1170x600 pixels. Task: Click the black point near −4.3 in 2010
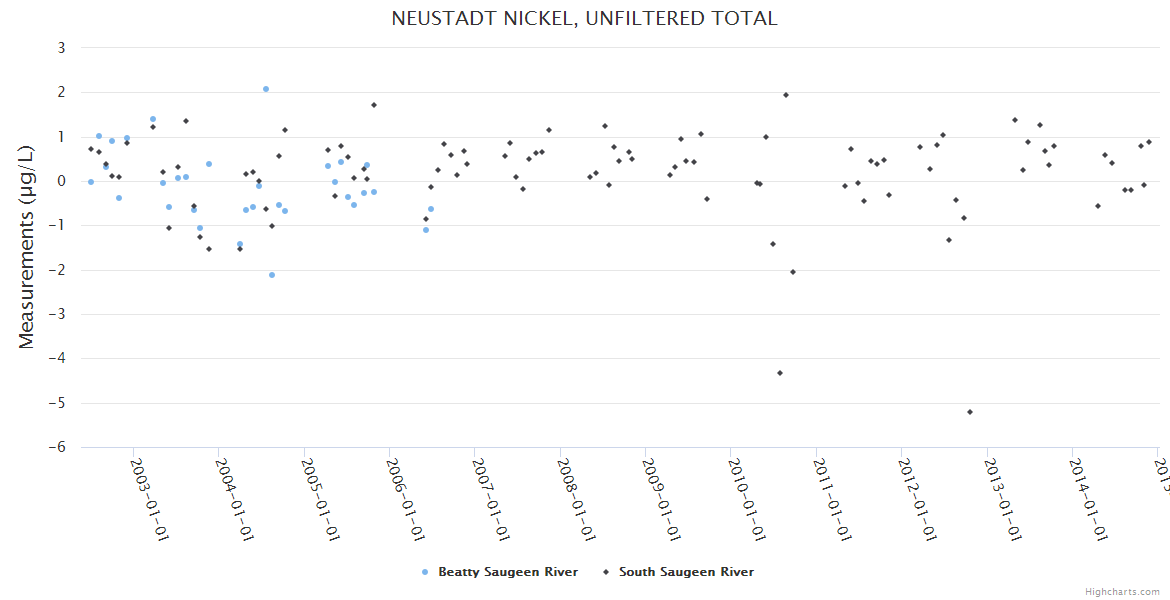(x=780, y=373)
